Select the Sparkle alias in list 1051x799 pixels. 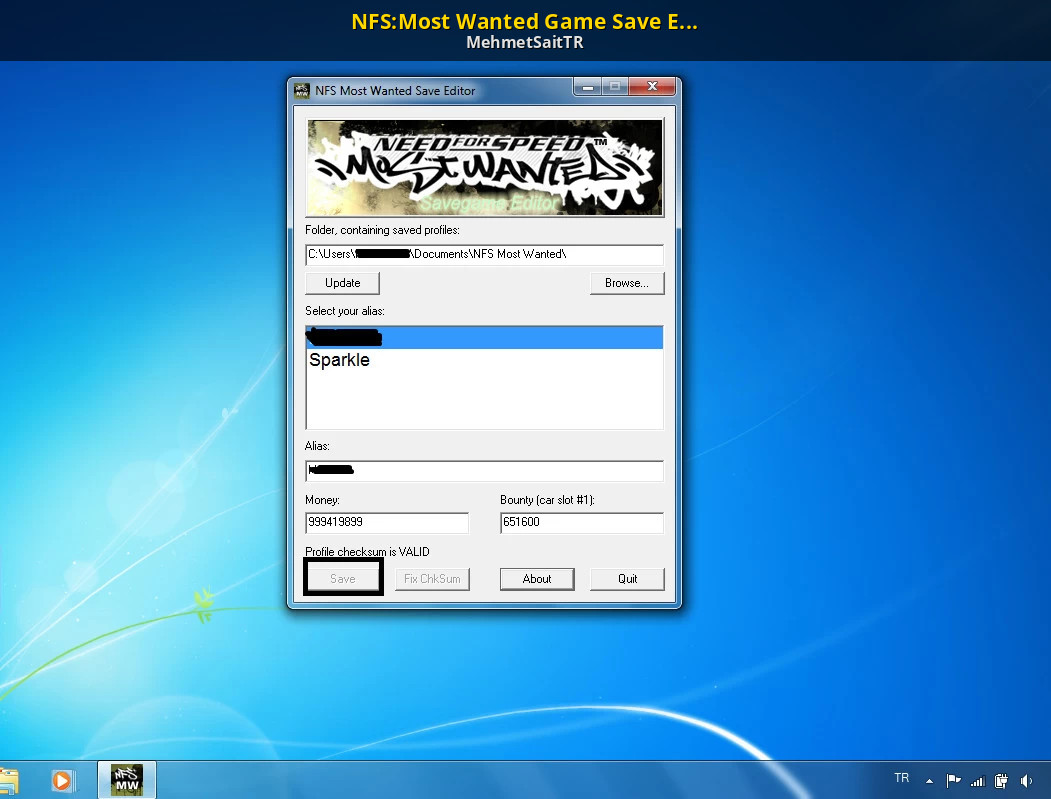pos(340,360)
